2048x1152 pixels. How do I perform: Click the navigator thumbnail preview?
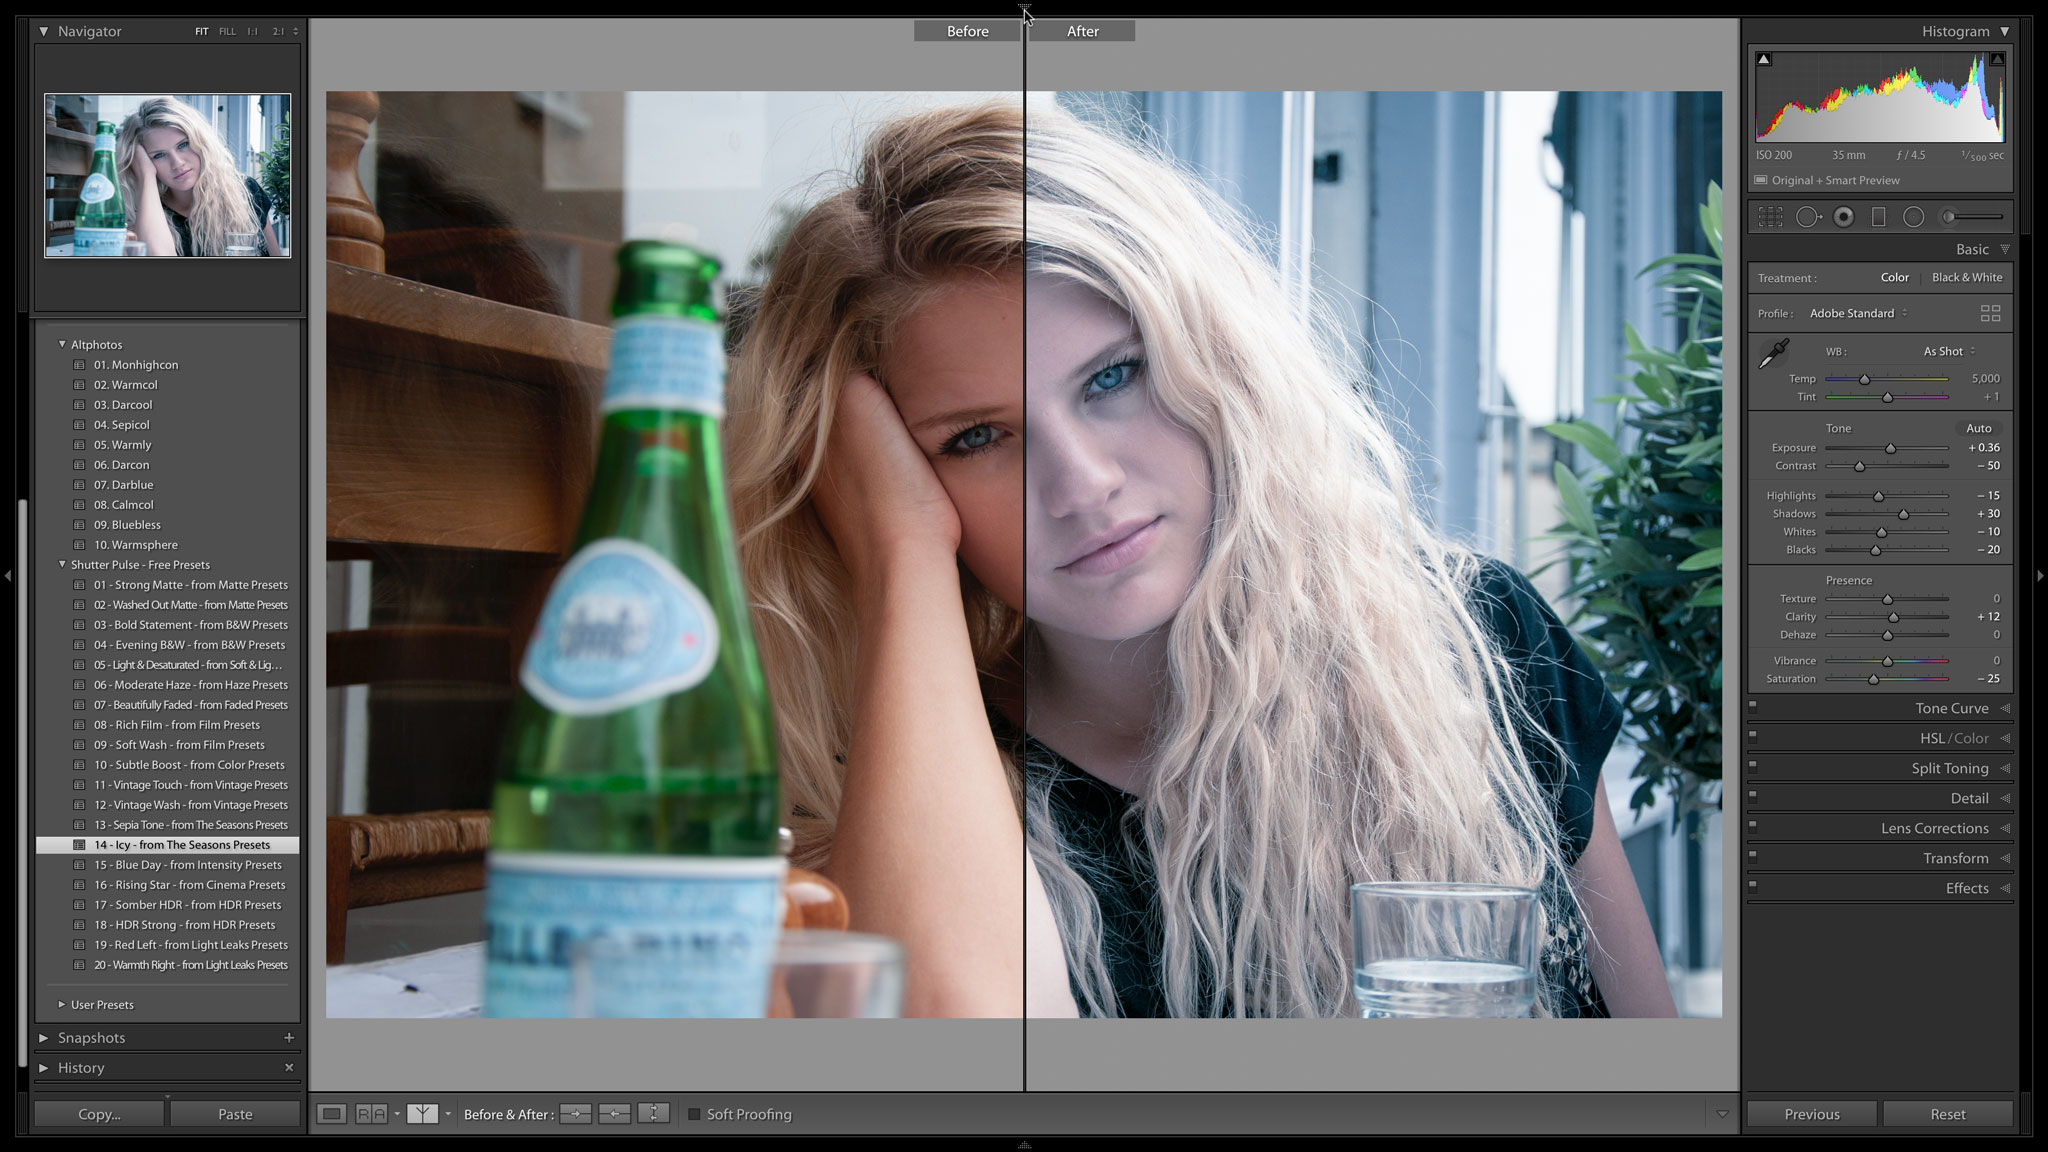(x=167, y=176)
